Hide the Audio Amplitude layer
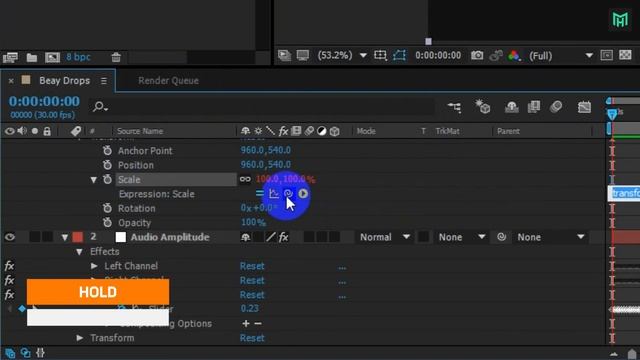Screen dimensions: 640x360 pos(10,237)
